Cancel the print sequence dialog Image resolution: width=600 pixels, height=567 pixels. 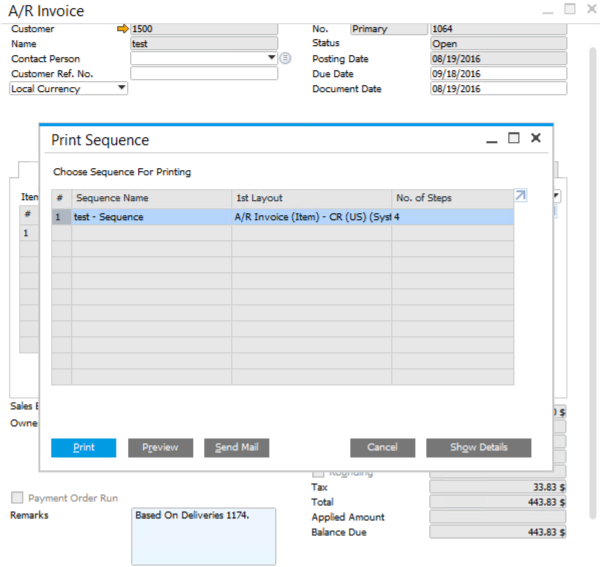point(382,448)
